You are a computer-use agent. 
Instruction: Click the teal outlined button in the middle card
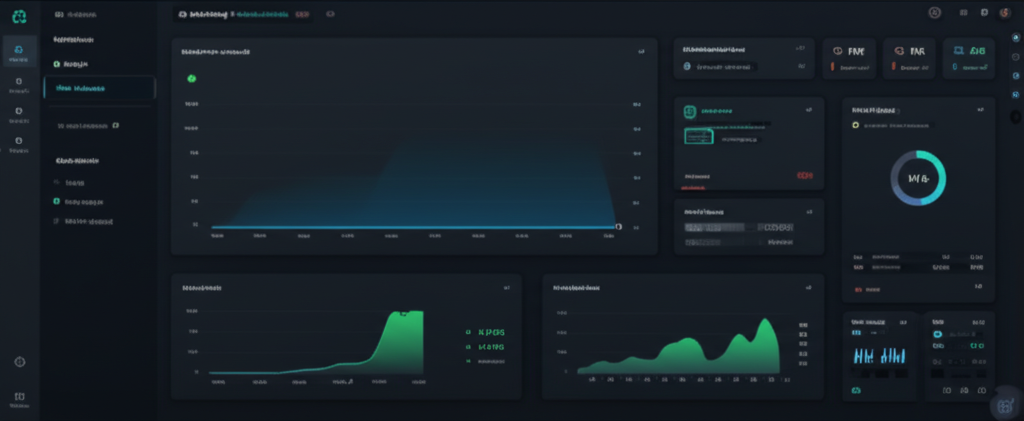[704, 135]
